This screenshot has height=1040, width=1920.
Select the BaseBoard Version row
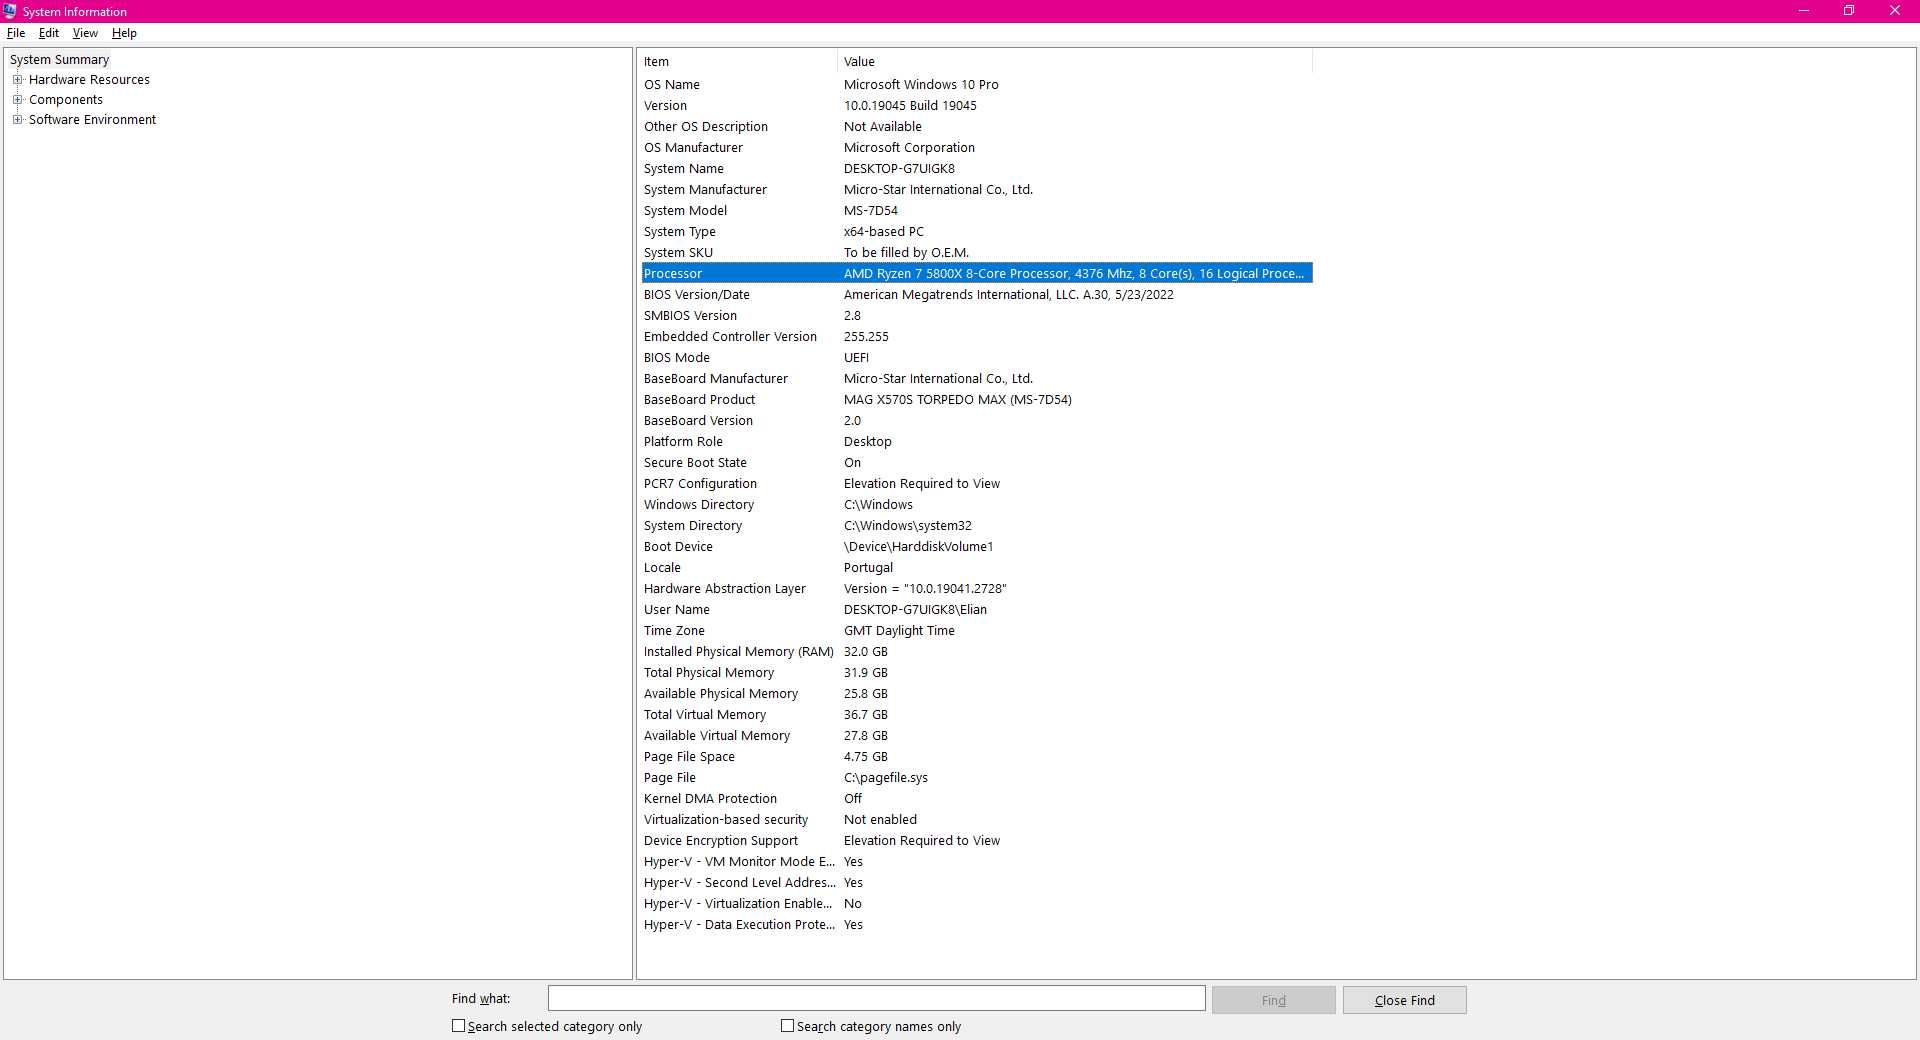(x=977, y=421)
